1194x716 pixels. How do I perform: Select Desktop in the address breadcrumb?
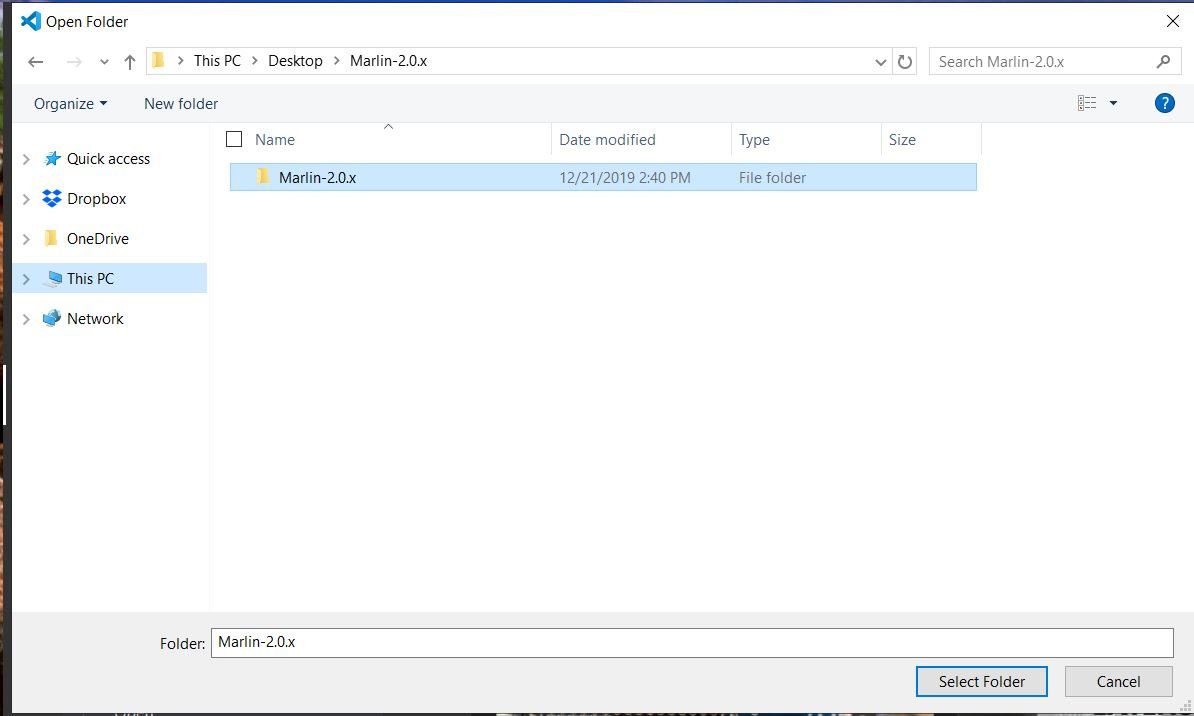[x=295, y=61]
